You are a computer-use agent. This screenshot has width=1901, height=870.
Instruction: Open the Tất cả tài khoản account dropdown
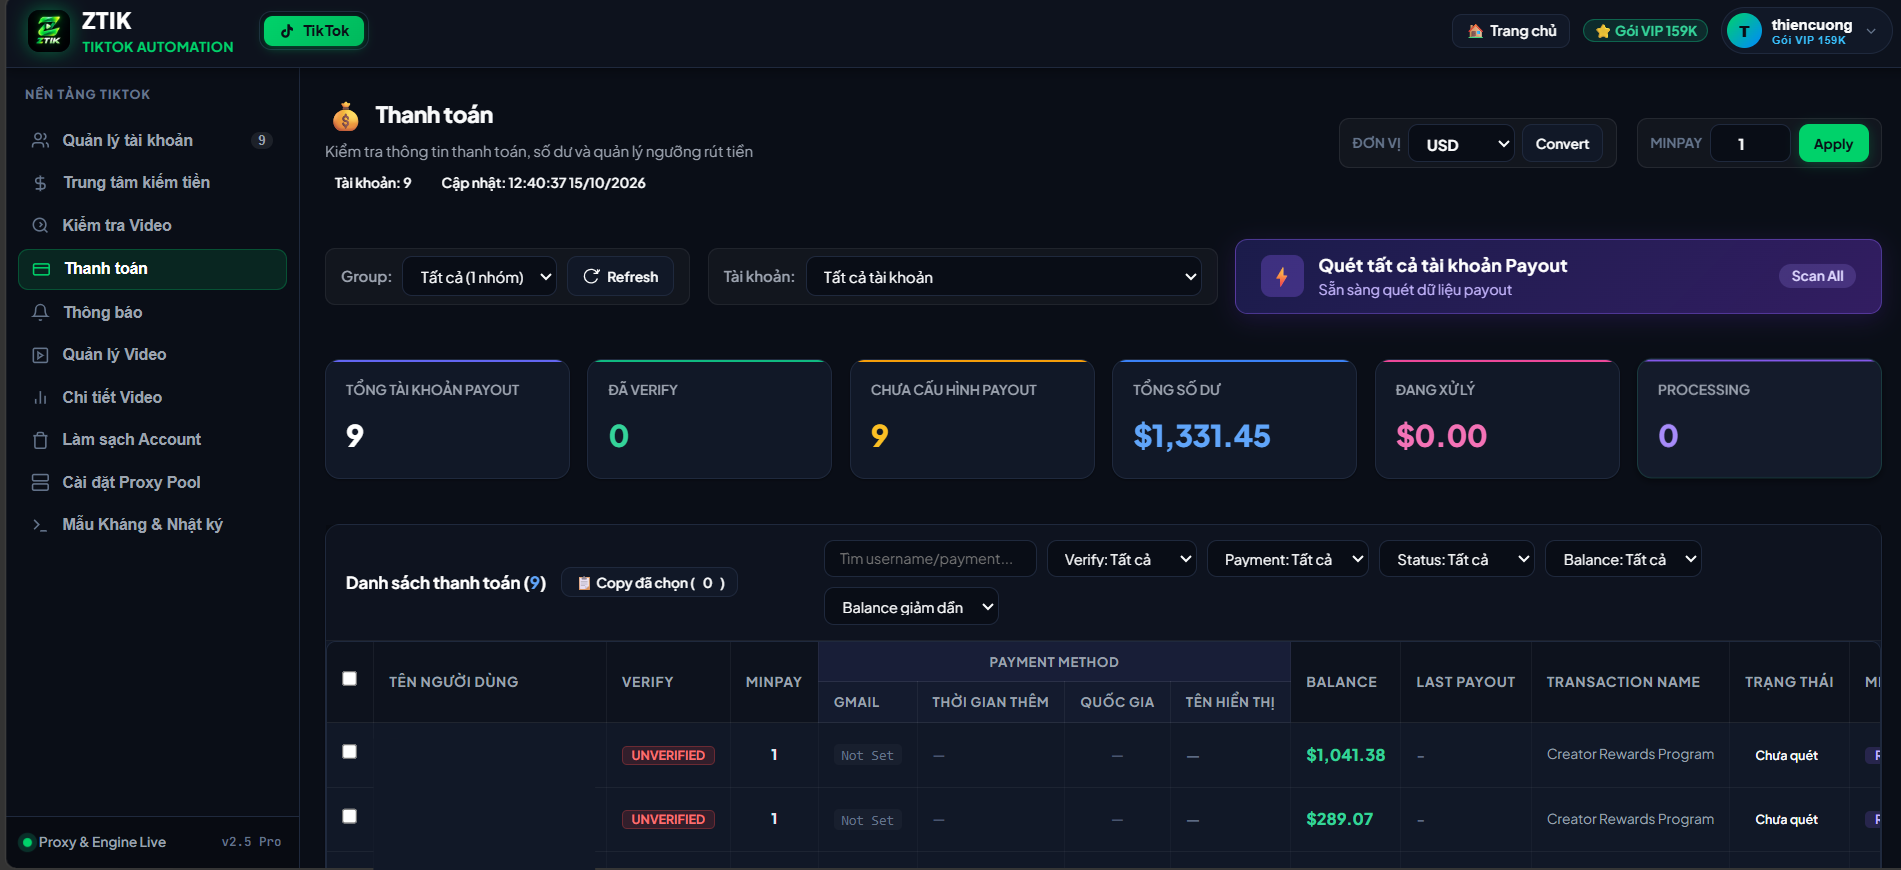[1004, 277]
